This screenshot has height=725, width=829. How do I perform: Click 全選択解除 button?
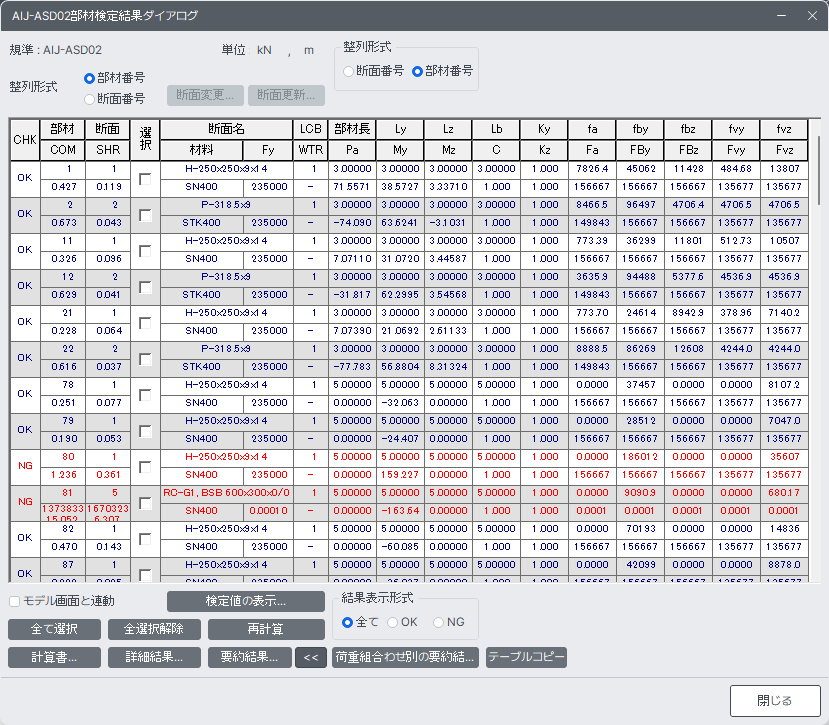[154, 629]
